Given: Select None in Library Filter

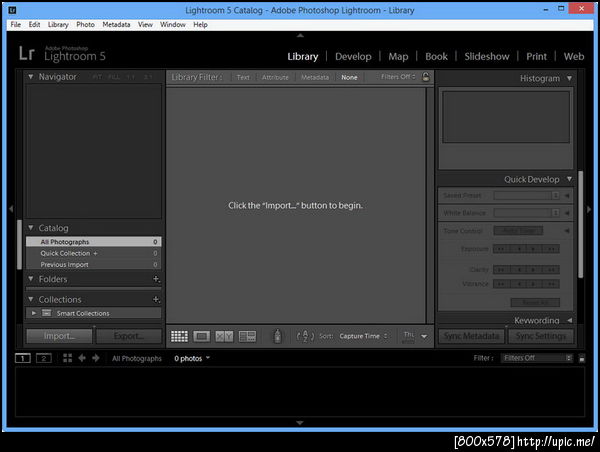Looking at the screenshot, I should tap(349, 77).
